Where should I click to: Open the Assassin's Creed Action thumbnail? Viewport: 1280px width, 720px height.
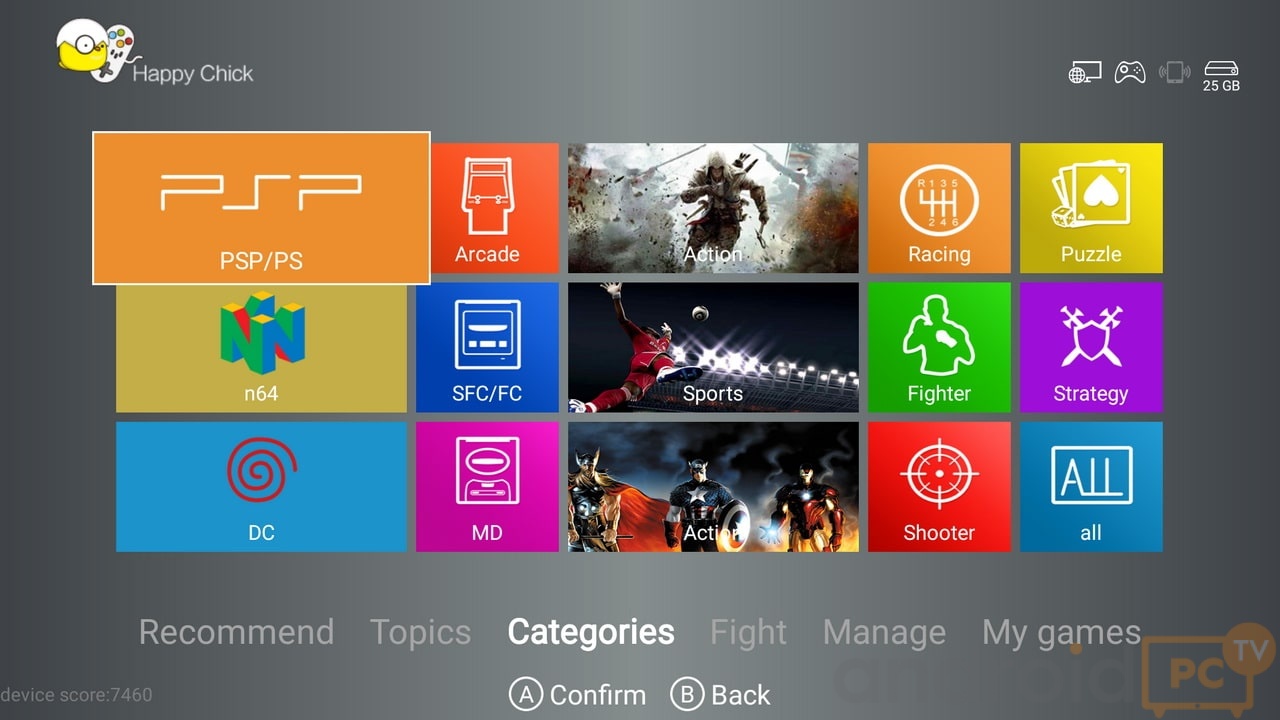[x=713, y=208]
